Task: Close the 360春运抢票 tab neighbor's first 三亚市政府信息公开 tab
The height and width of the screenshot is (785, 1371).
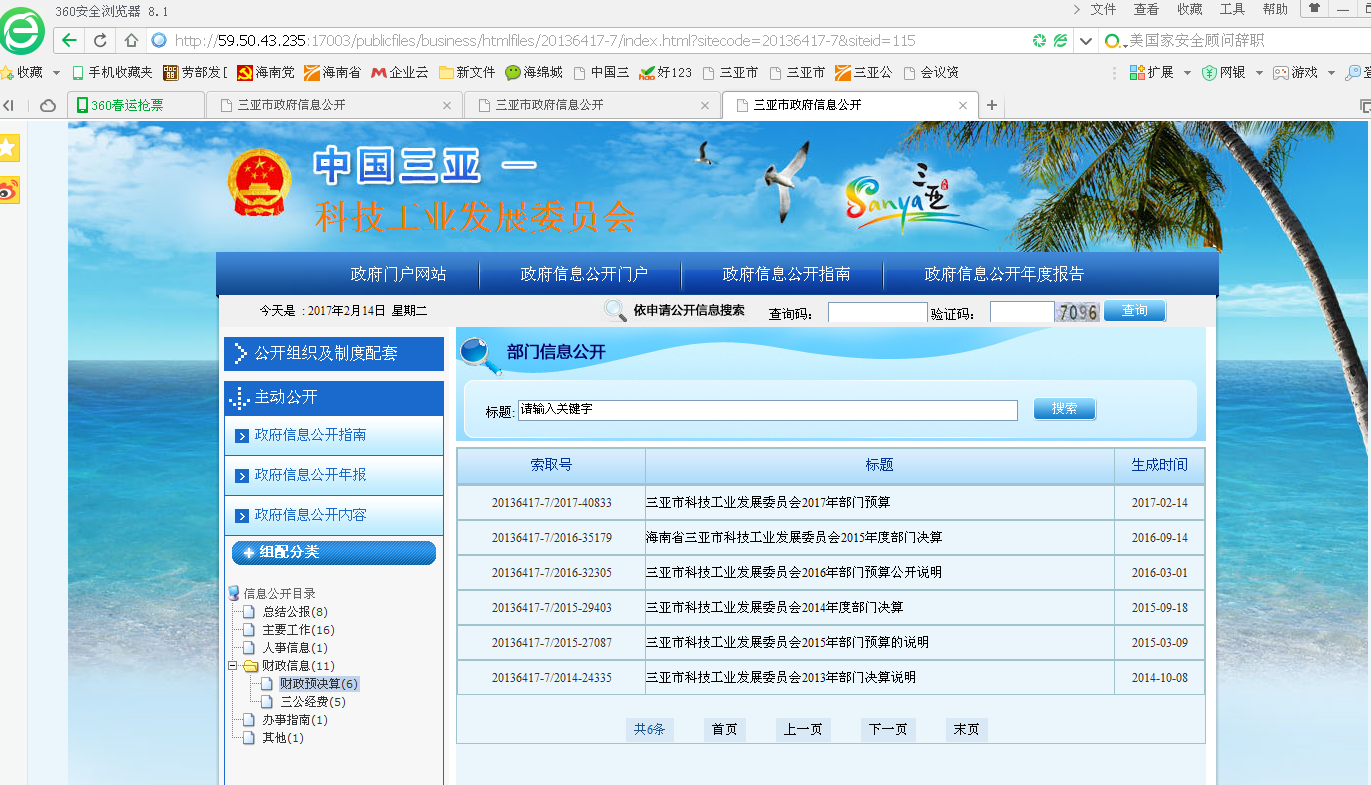Action: 447,105
